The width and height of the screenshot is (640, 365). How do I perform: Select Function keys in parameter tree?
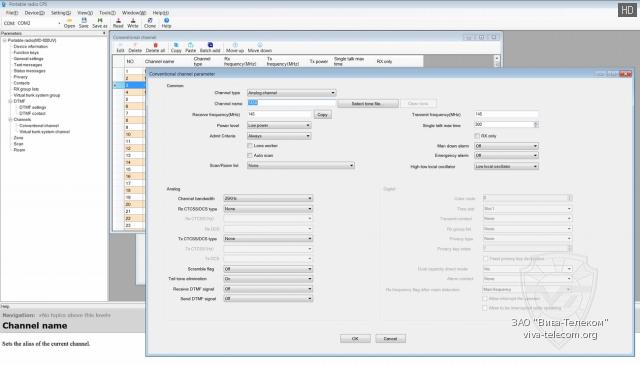point(26,53)
